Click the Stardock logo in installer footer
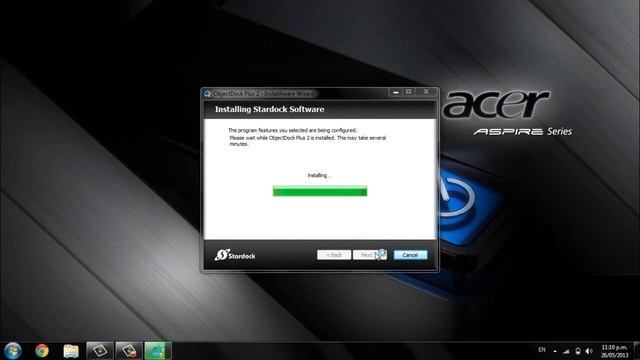 coord(235,255)
